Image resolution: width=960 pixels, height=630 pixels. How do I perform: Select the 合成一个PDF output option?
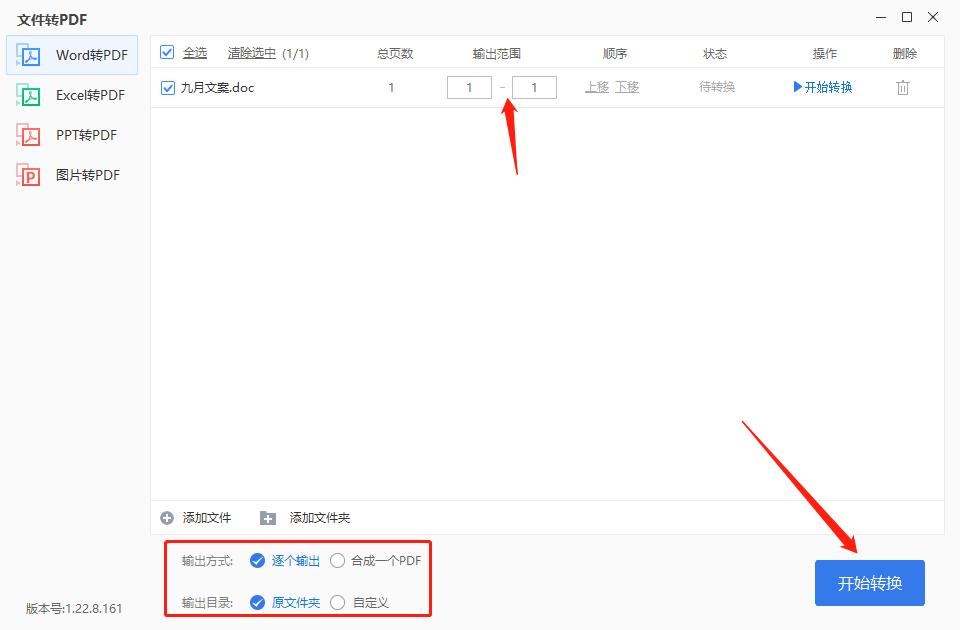pyautogui.click(x=337, y=561)
